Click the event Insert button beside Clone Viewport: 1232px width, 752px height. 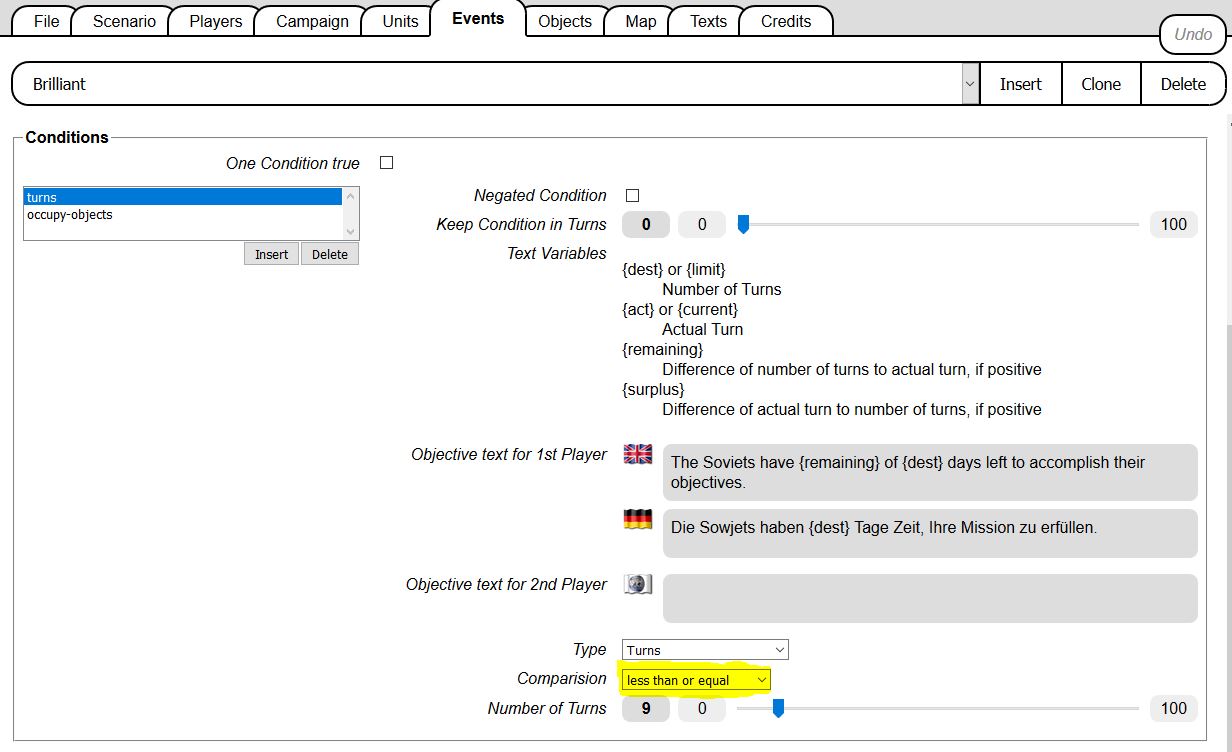[1020, 85]
